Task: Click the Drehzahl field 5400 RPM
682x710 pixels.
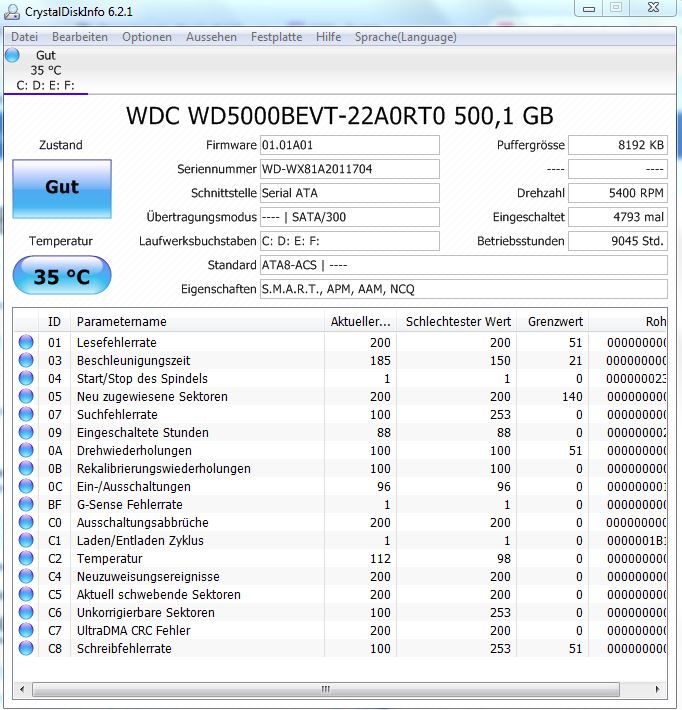Action: point(618,193)
